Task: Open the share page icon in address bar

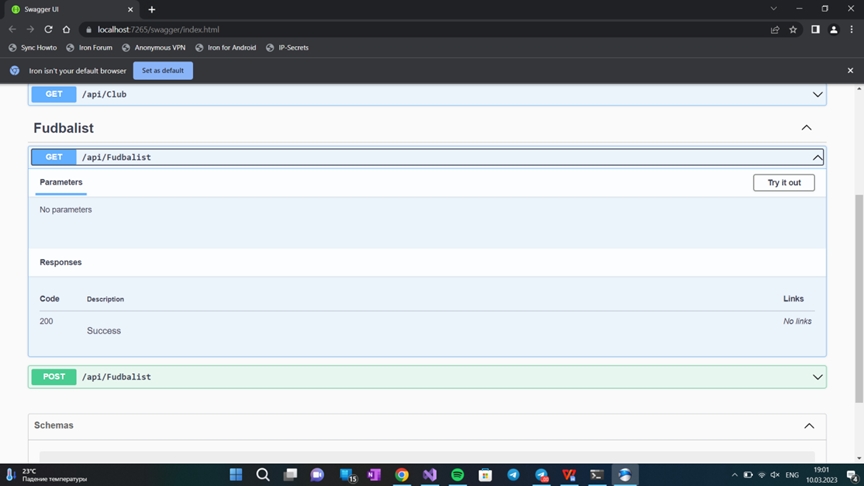Action: click(x=774, y=29)
